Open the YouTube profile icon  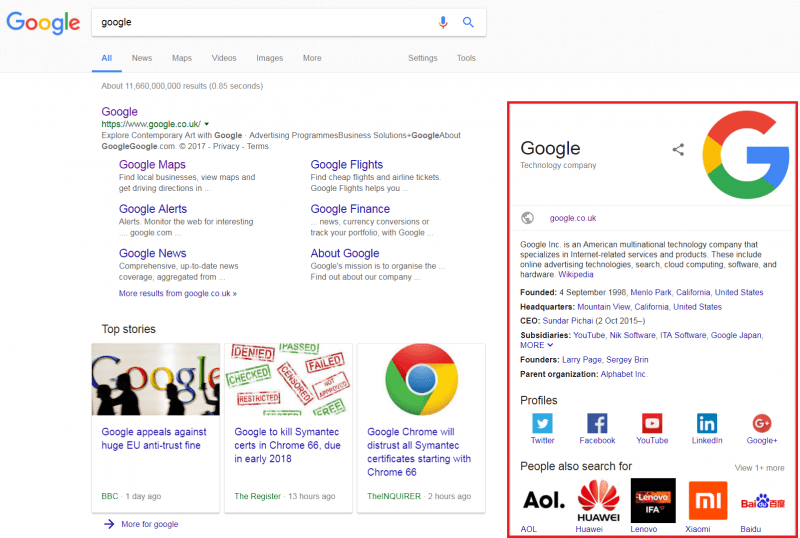[x=652, y=423]
